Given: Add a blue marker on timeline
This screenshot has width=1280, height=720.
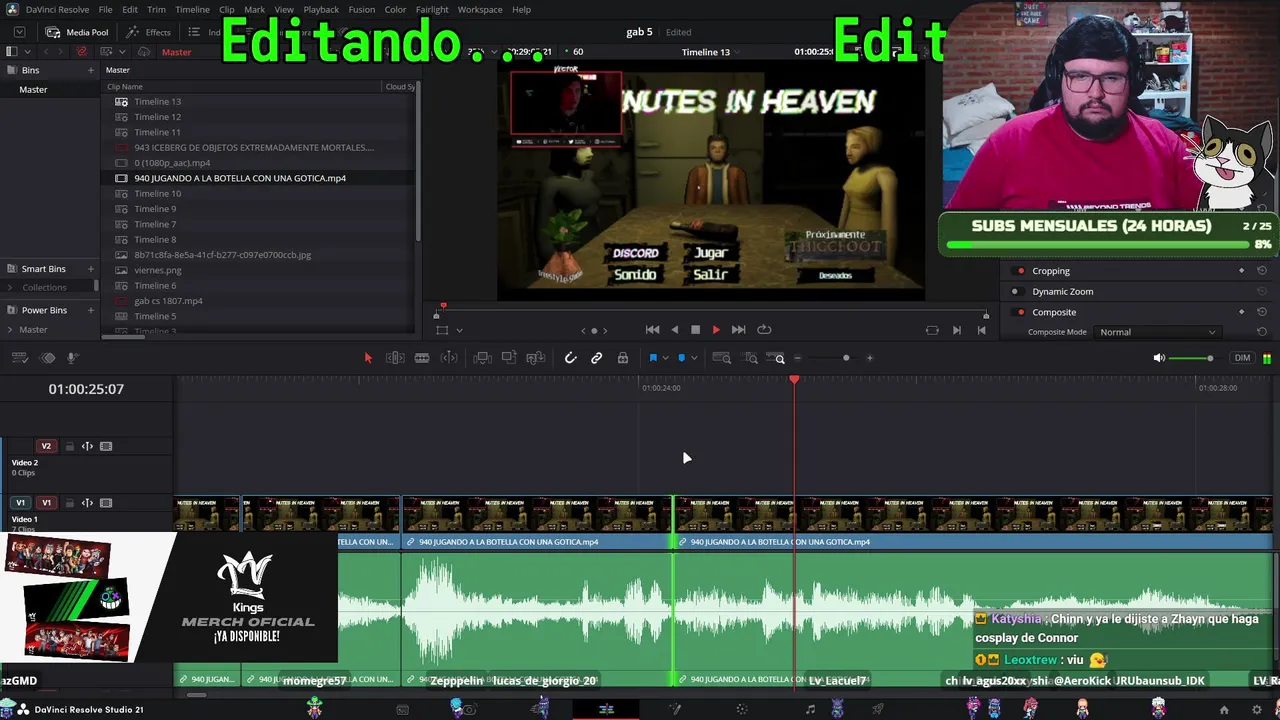Looking at the screenshot, I should click(682, 358).
